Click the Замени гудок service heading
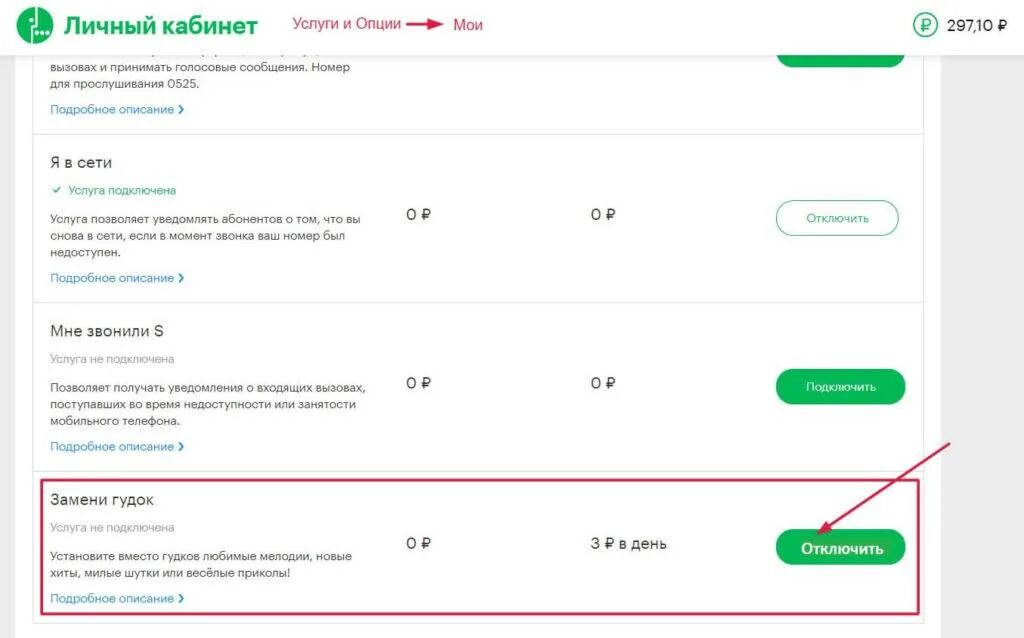The image size is (1024, 638). [x=102, y=500]
